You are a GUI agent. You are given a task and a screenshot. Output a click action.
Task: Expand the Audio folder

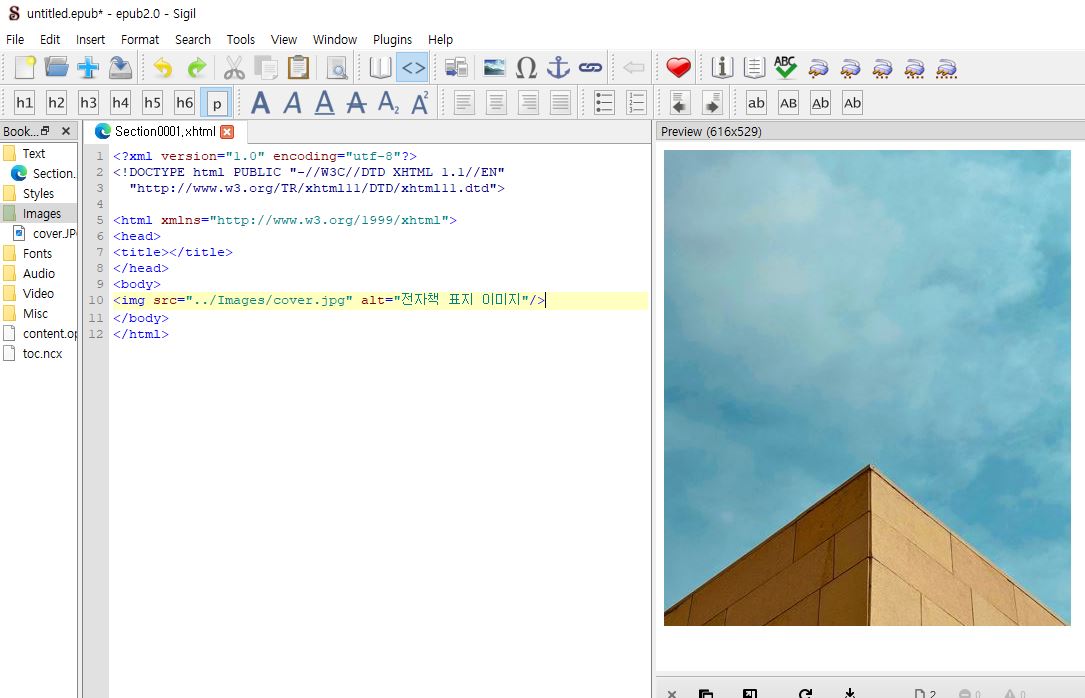(39, 274)
